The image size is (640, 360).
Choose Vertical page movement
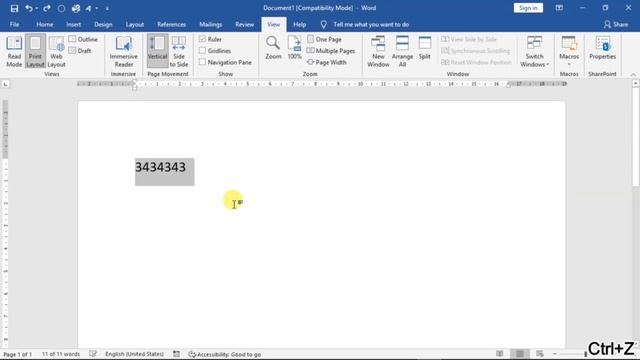(x=157, y=51)
